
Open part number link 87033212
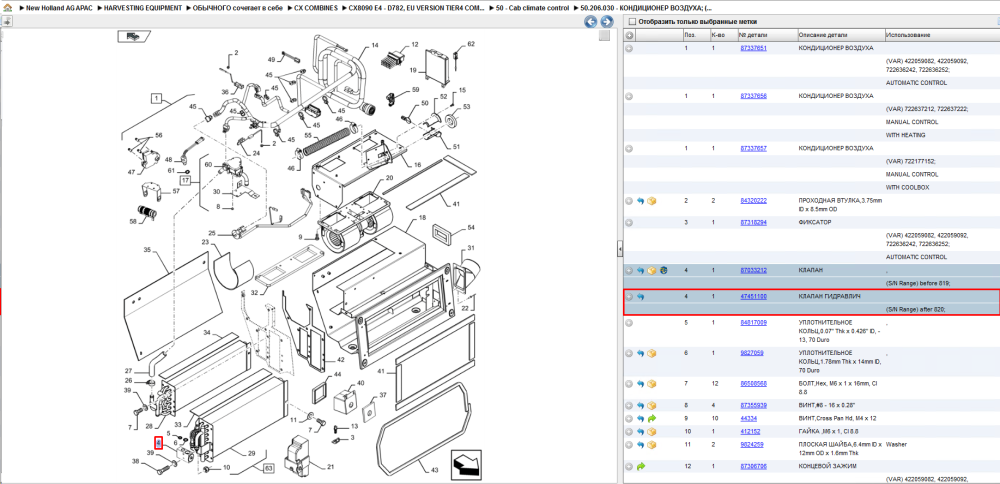753,270
